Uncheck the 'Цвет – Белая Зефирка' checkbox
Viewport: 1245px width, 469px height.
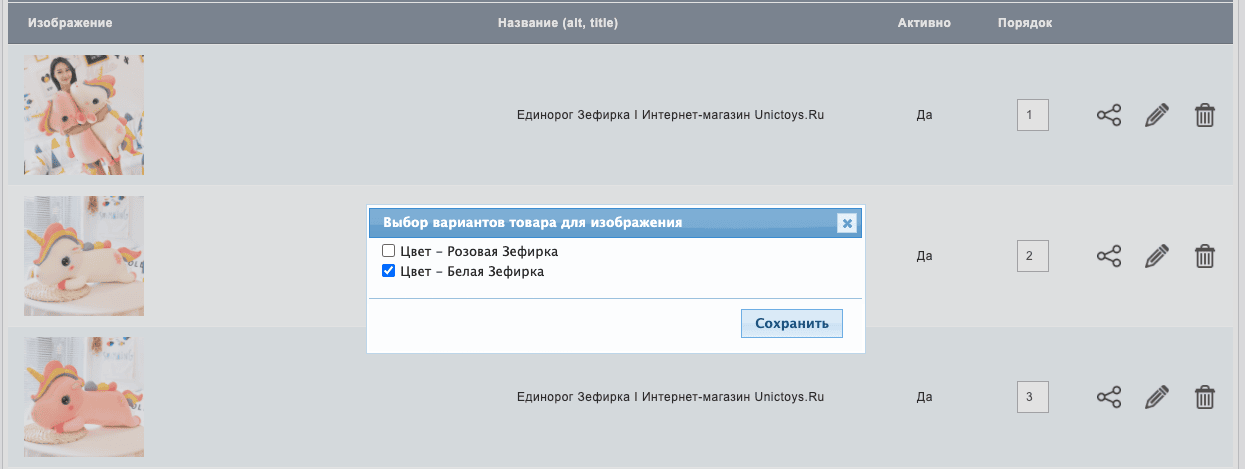[x=389, y=271]
